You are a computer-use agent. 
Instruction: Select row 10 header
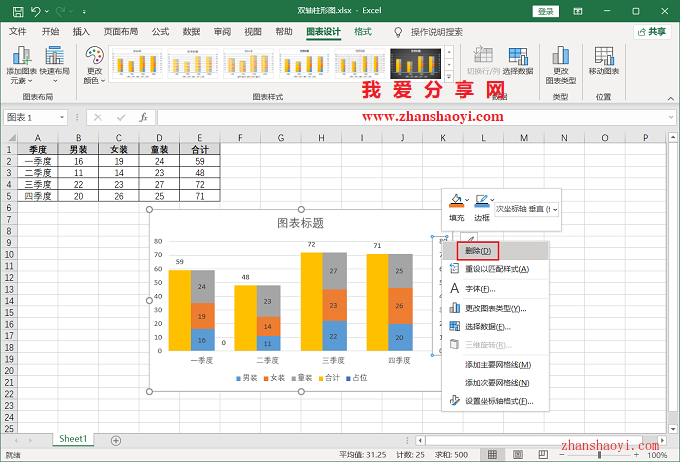9,255
